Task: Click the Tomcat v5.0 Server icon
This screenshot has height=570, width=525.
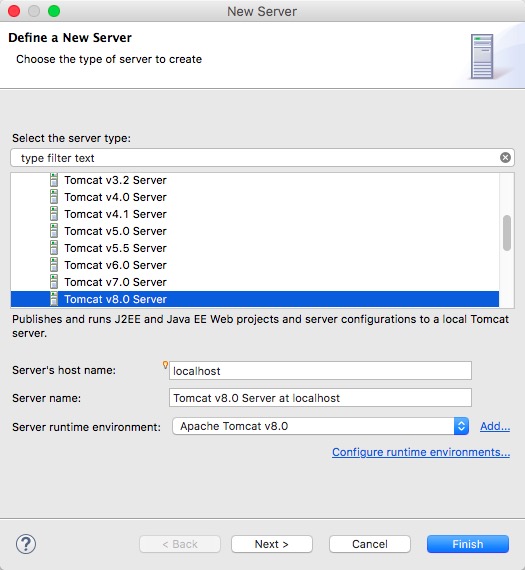Action: coord(54,231)
